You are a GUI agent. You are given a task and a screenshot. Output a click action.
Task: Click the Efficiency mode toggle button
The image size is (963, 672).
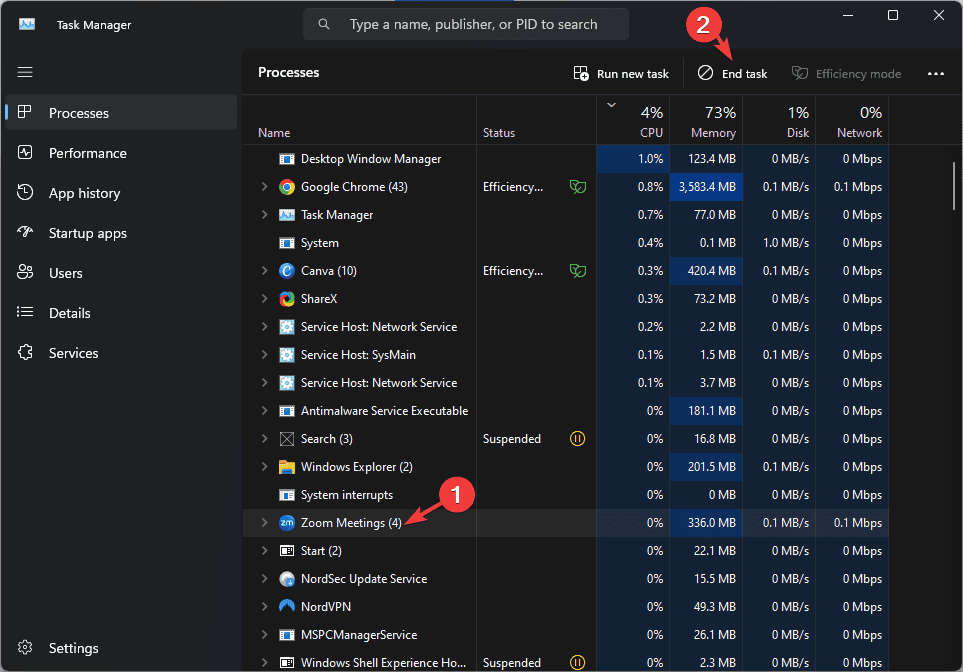(846, 73)
